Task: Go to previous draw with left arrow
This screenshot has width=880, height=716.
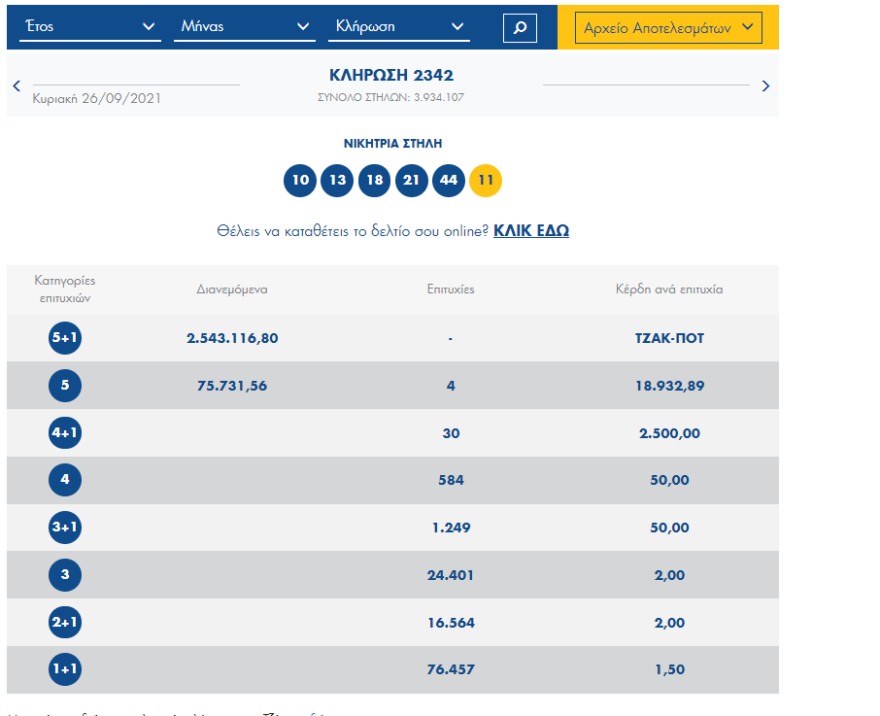Action: pyautogui.click(x=17, y=86)
